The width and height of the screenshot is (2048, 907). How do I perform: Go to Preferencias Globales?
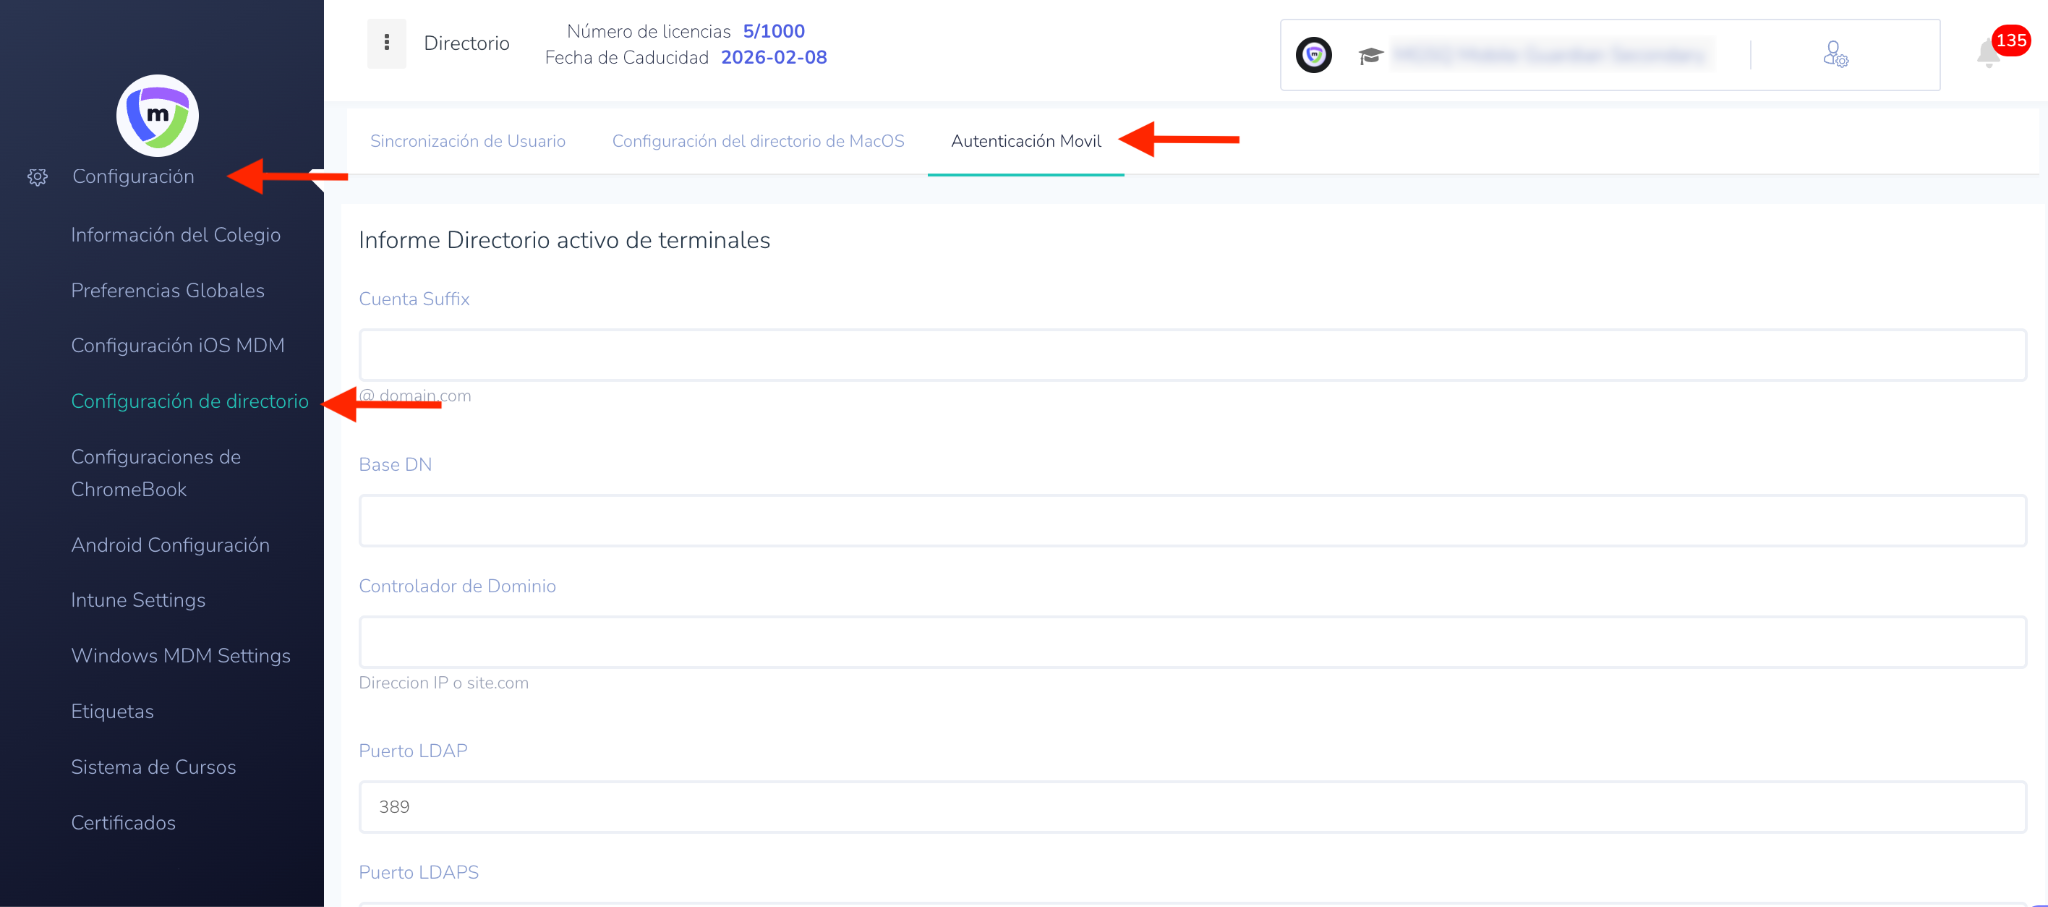pyautogui.click(x=168, y=290)
